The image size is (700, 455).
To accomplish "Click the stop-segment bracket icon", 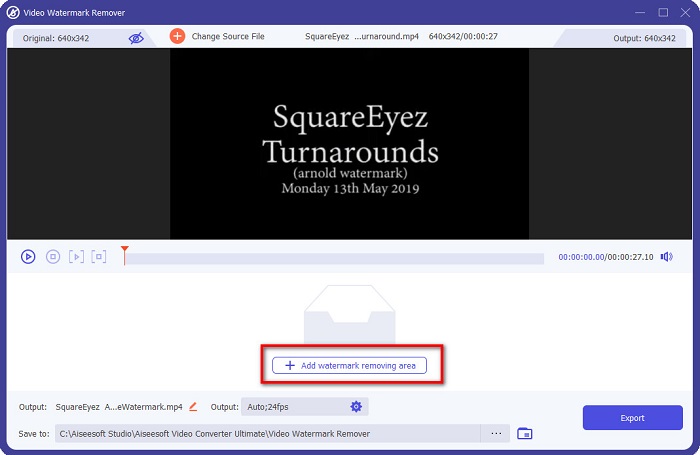I will (99, 257).
